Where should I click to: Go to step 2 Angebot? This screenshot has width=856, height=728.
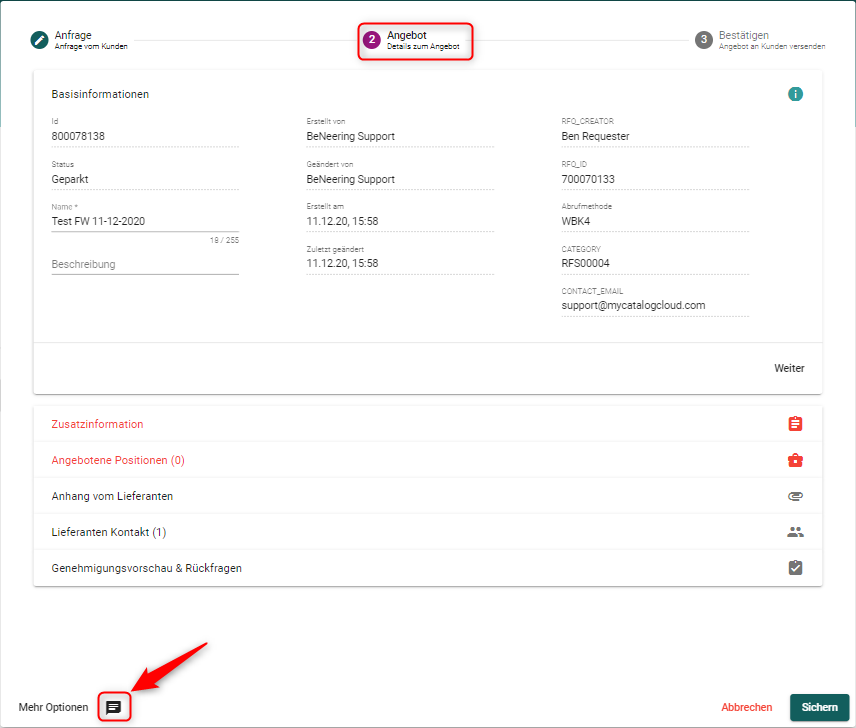415,40
